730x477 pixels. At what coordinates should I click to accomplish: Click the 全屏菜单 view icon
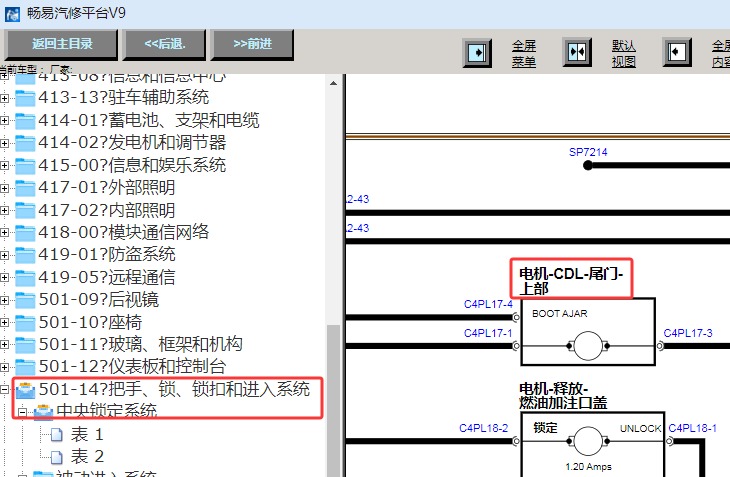coord(477,52)
